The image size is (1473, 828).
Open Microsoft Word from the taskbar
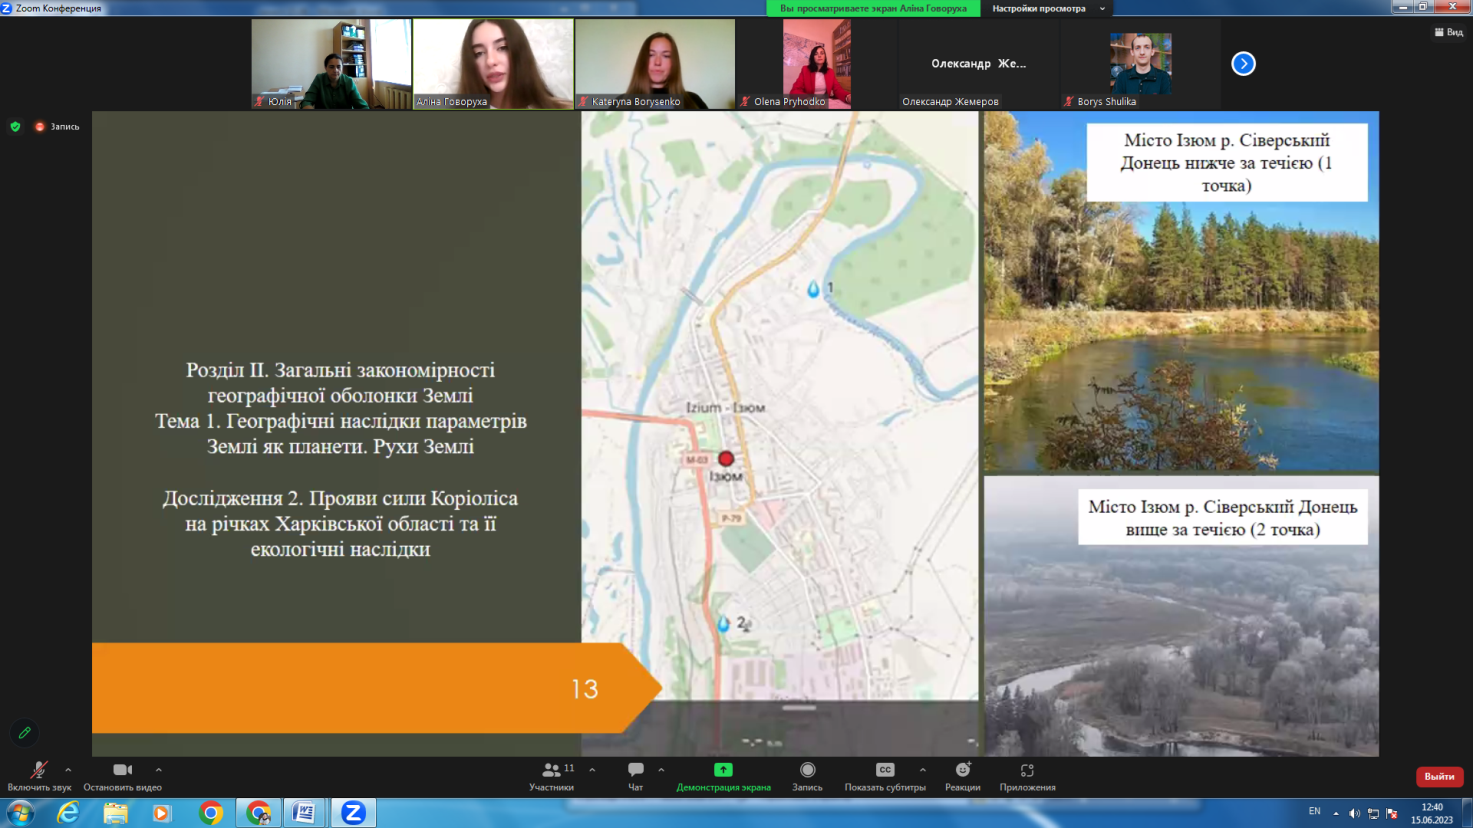click(x=304, y=813)
